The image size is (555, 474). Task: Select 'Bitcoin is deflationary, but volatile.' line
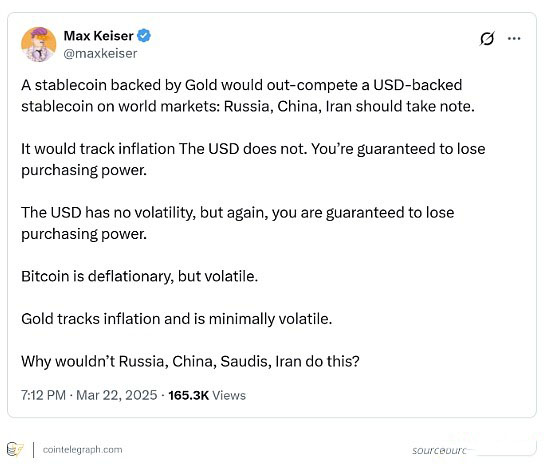click(x=139, y=276)
